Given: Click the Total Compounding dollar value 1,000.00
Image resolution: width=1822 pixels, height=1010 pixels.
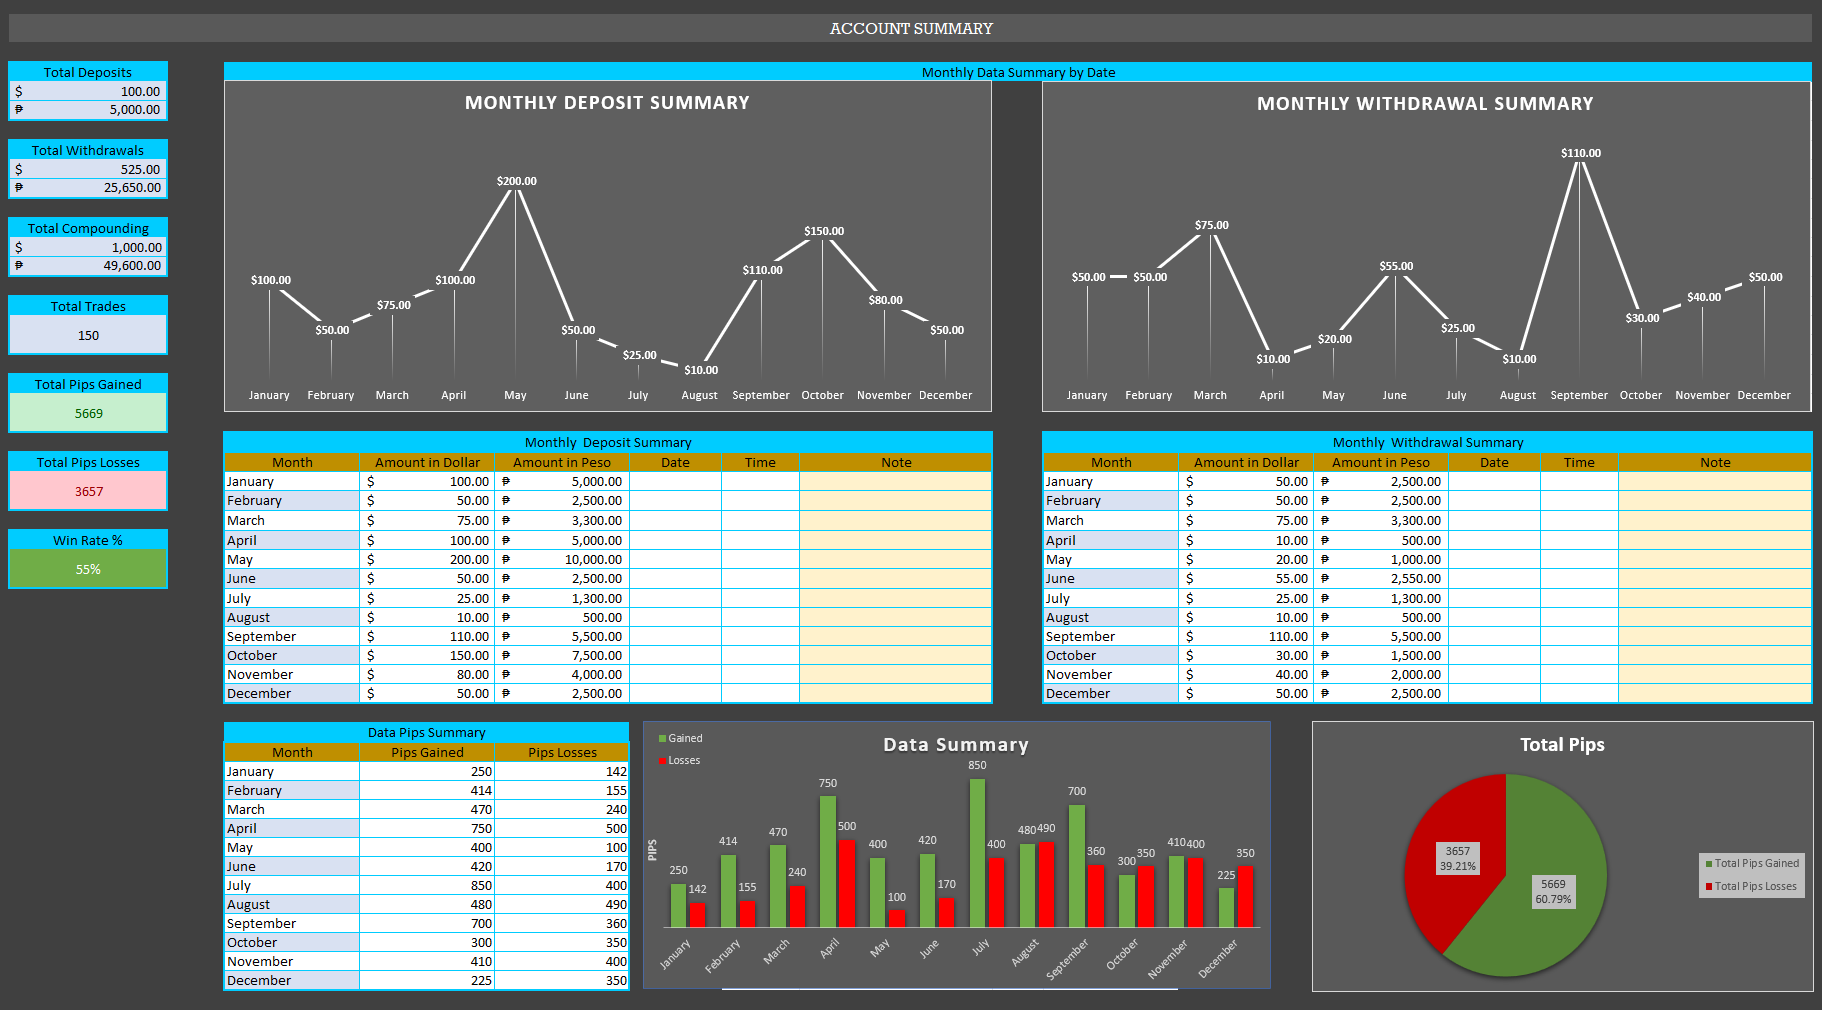Looking at the screenshot, I should [x=88, y=247].
